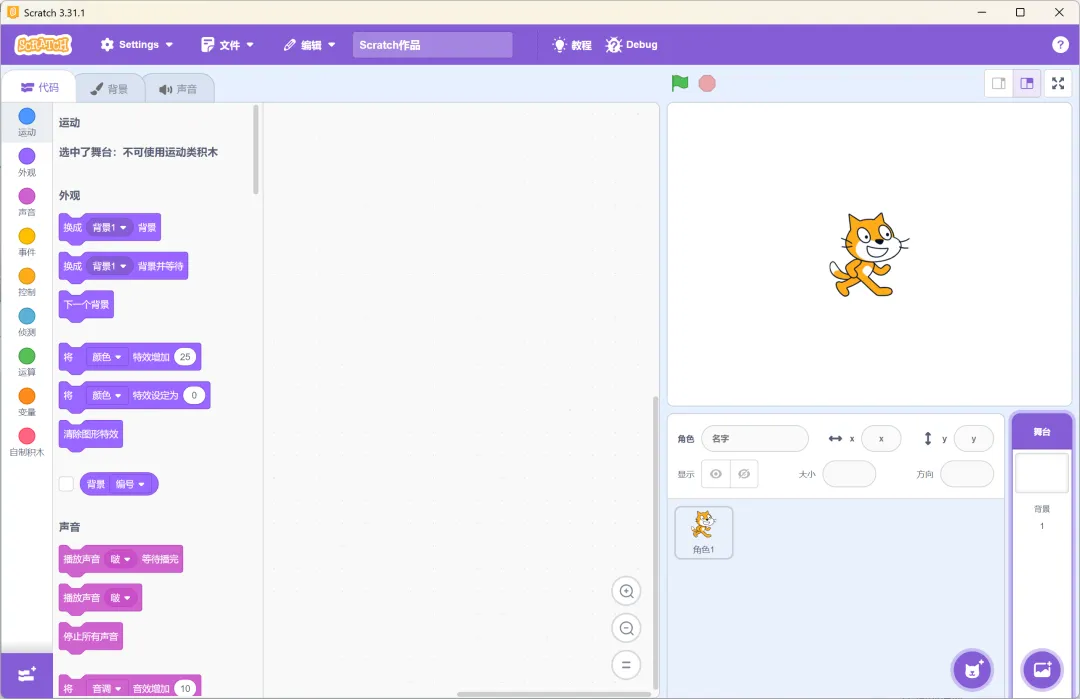Open the 编辑 menu
Viewport: 1080px width, 699px height.
click(x=310, y=45)
